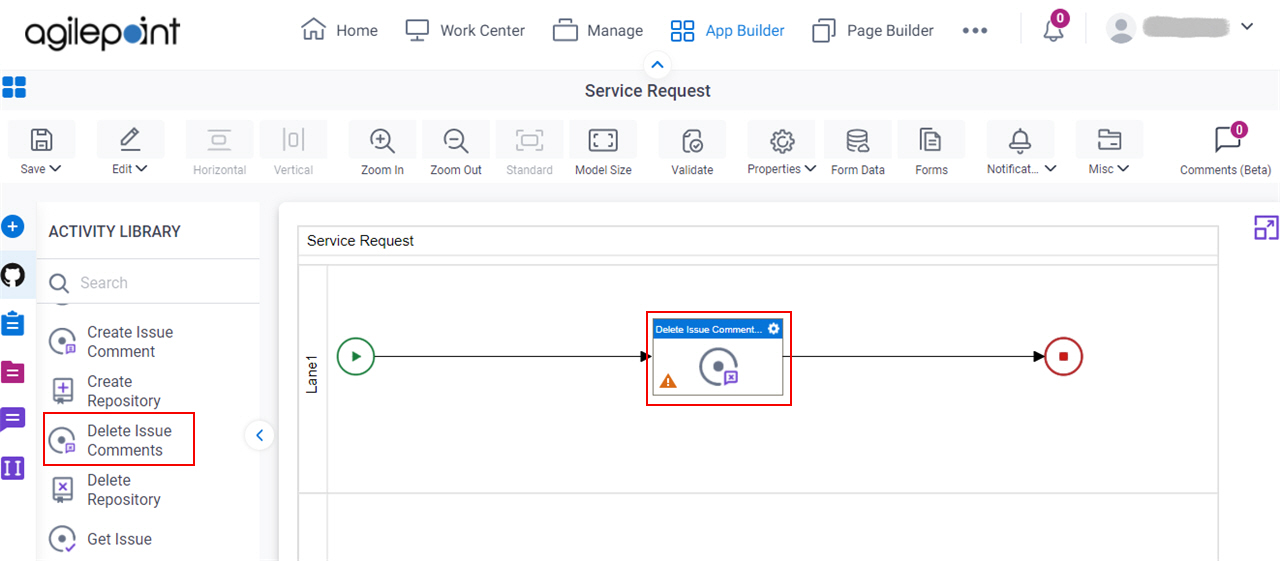Open Form Data
The image size is (1280, 561).
(x=858, y=148)
